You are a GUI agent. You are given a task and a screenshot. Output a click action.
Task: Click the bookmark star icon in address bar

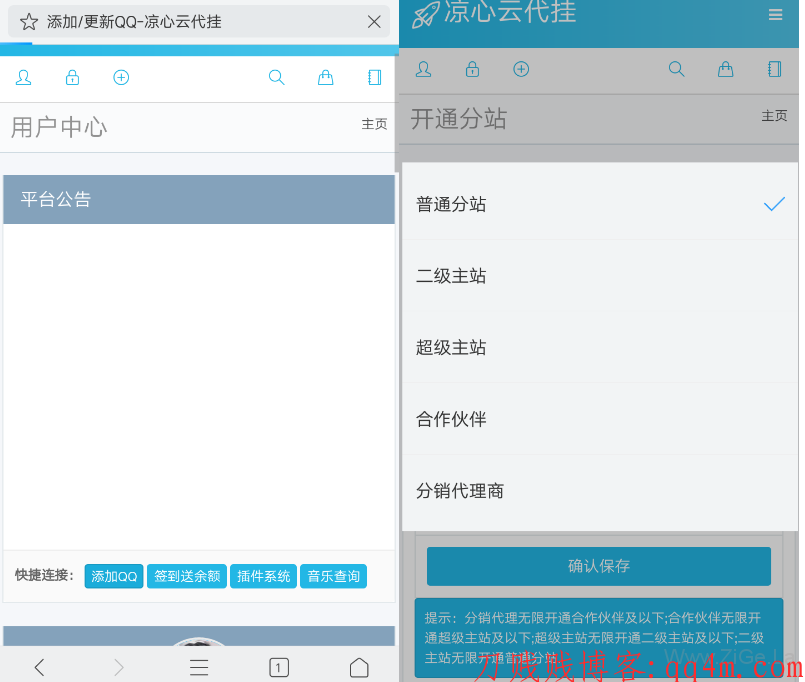click(29, 22)
